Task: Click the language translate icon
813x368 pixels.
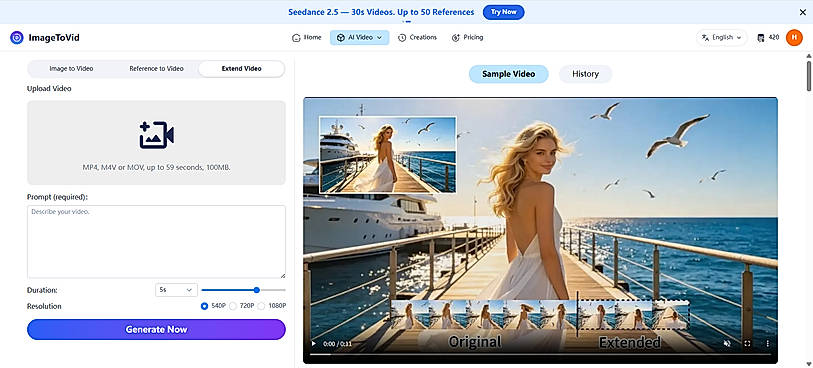Action: [x=705, y=37]
